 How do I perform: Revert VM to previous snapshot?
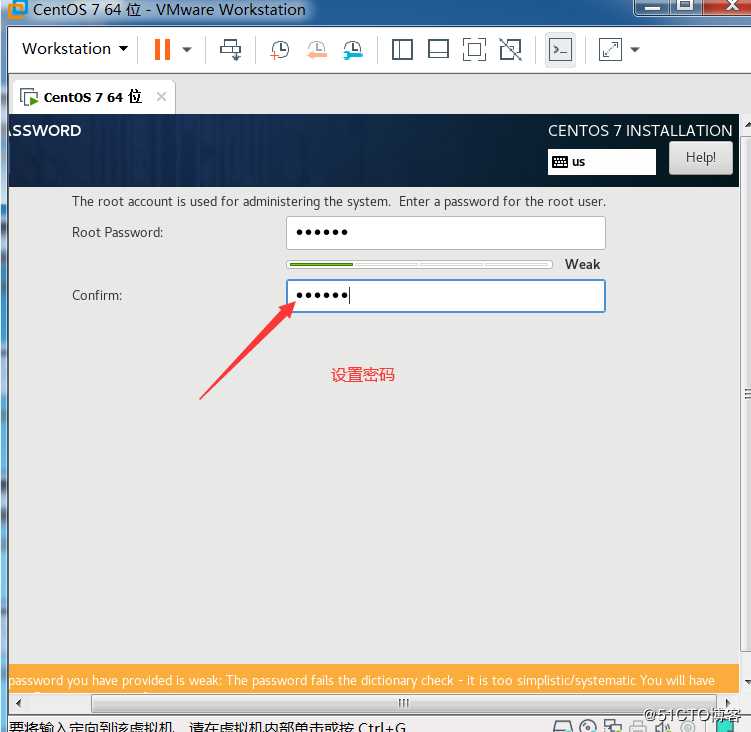[317, 49]
